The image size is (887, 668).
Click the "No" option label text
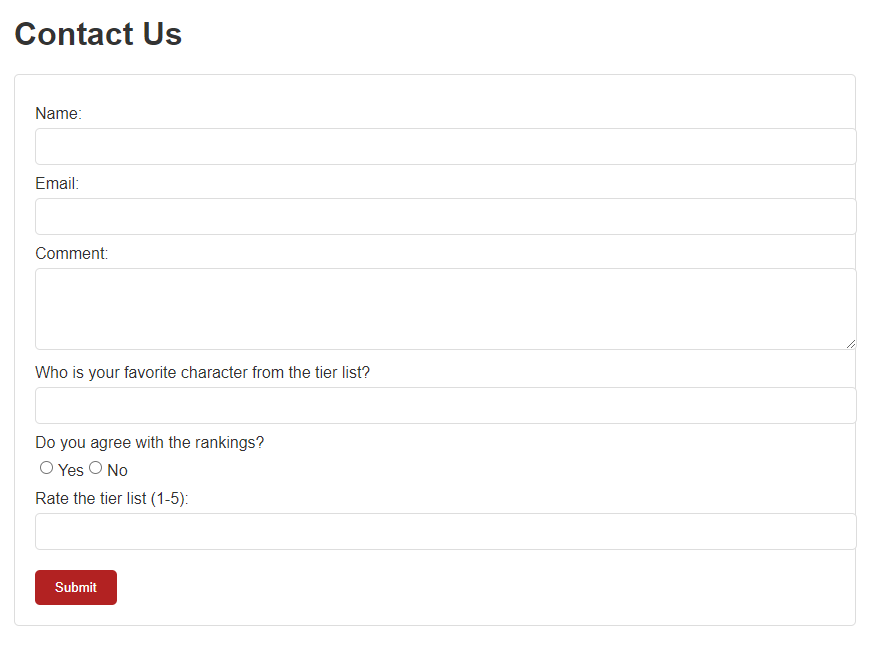117,470
